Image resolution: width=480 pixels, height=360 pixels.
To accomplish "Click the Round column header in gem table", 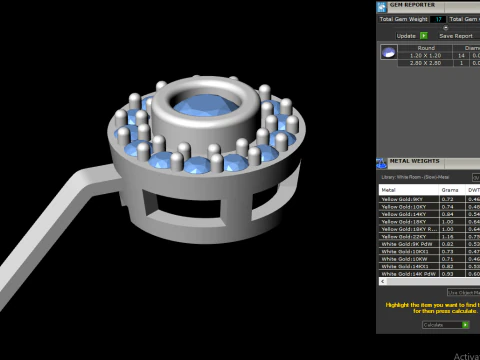I will pyautogui.click(x=425, y=48).
